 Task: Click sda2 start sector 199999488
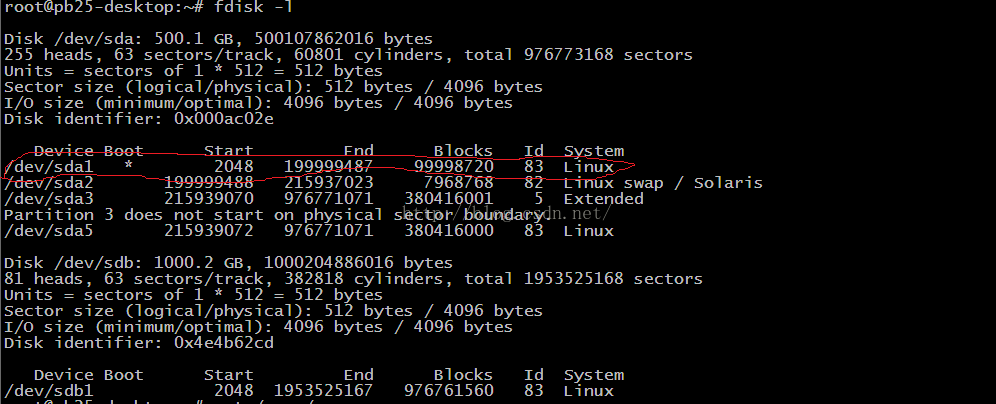208,183
